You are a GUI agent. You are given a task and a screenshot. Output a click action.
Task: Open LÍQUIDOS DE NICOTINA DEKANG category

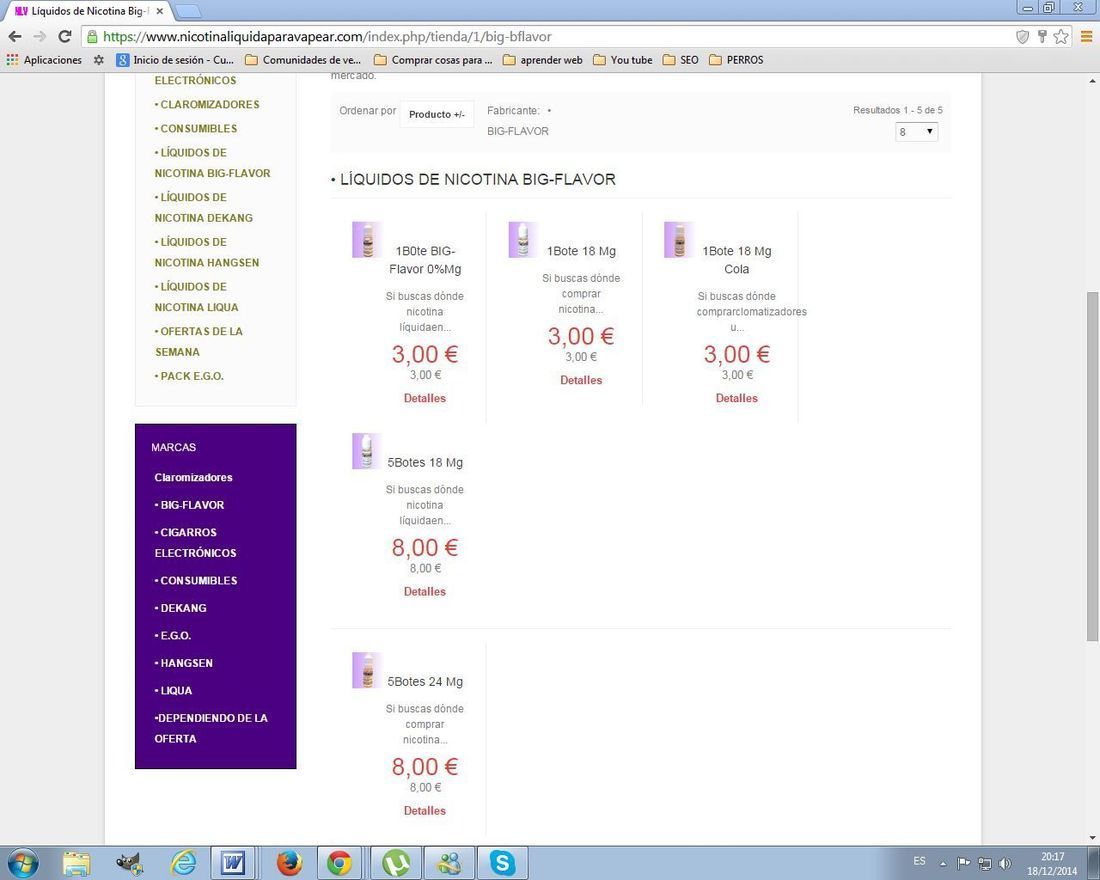pos(203,208)
